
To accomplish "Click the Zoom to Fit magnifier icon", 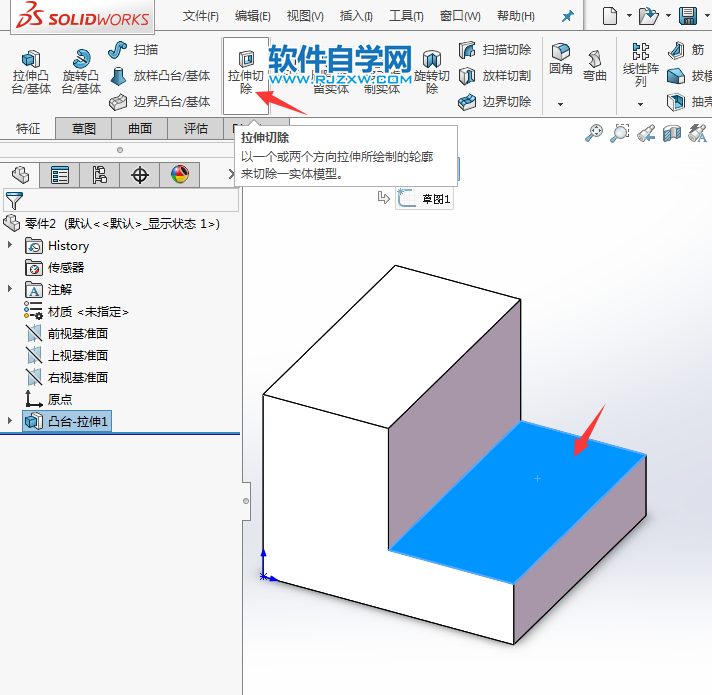I will (x=594, y=133).
